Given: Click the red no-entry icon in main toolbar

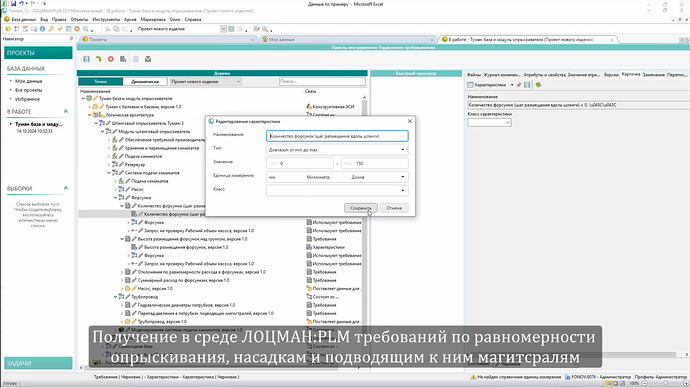Looking at the screenshot, I should point(77,29).
